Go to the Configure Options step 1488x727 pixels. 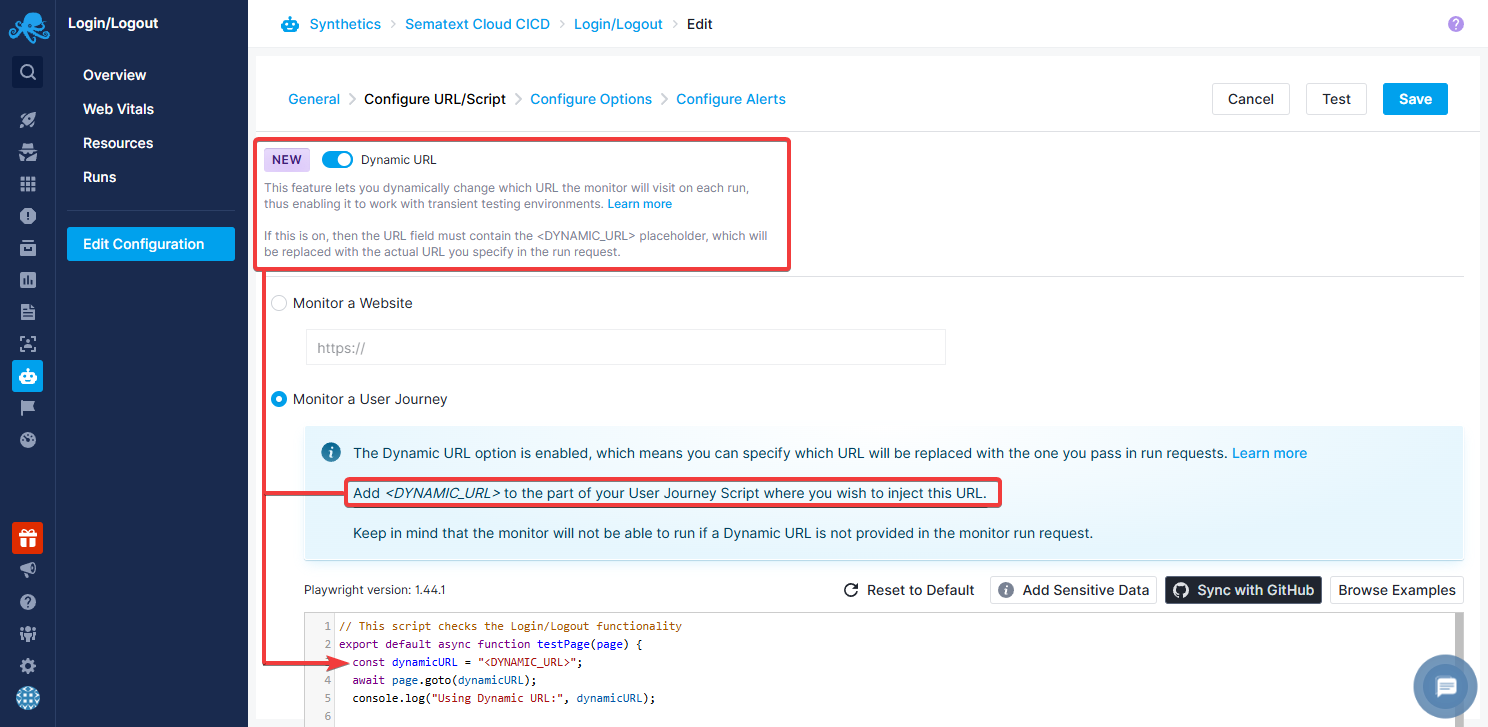pos(591,99)
